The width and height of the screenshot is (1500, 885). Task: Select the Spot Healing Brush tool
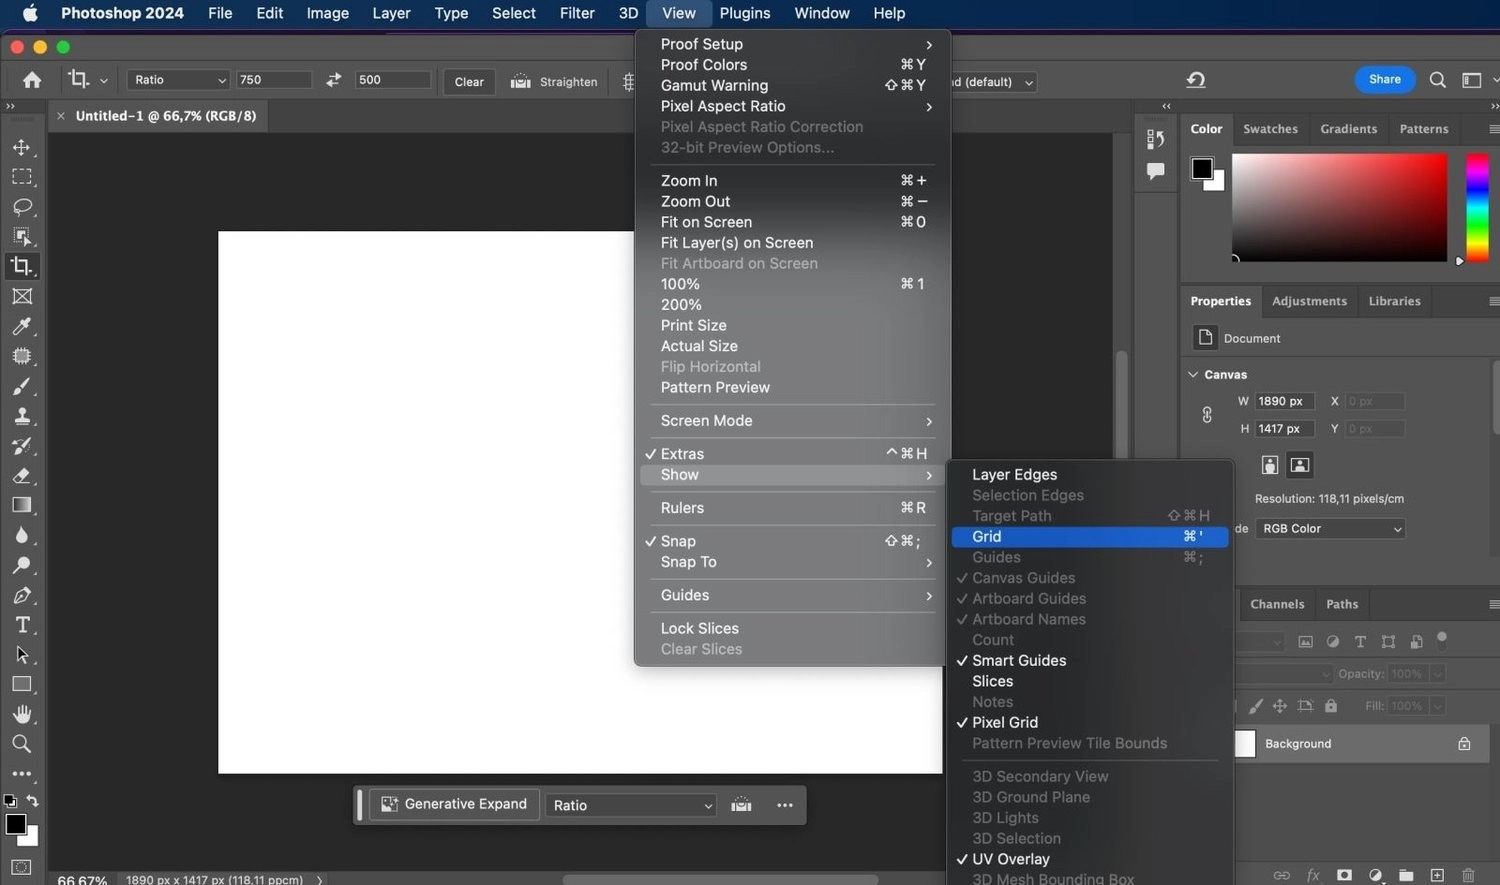pyautogui.click(x=21, y=356)
